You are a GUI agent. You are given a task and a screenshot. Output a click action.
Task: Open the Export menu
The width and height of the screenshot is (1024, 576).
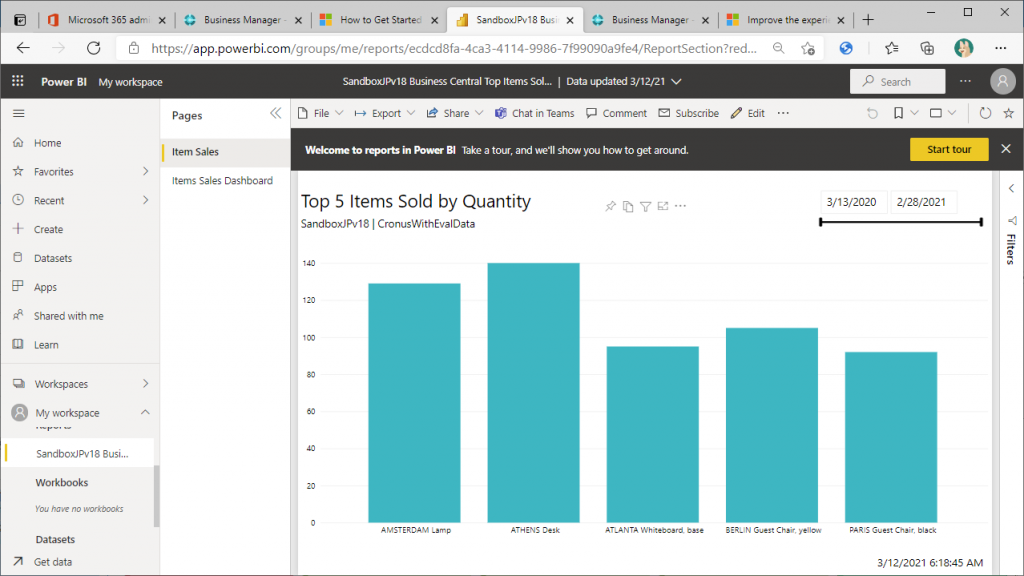385,113
